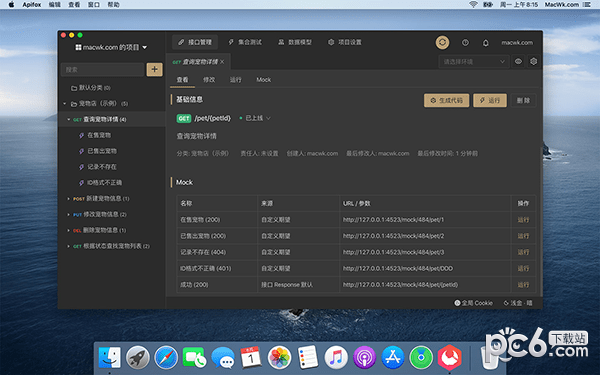Image resolution: width=600 pixels, height=375 pixels.
Task: Switch to 集合测试 top tab
Action: pos(245,42)
